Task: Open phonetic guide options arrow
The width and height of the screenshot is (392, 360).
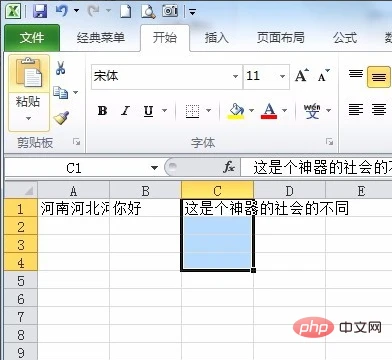Action: [328, 110]
